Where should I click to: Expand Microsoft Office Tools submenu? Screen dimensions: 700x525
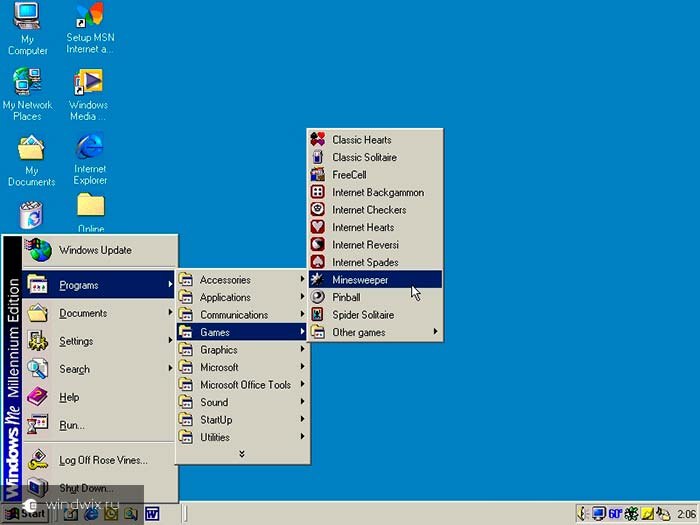click(x=242, y=384)
